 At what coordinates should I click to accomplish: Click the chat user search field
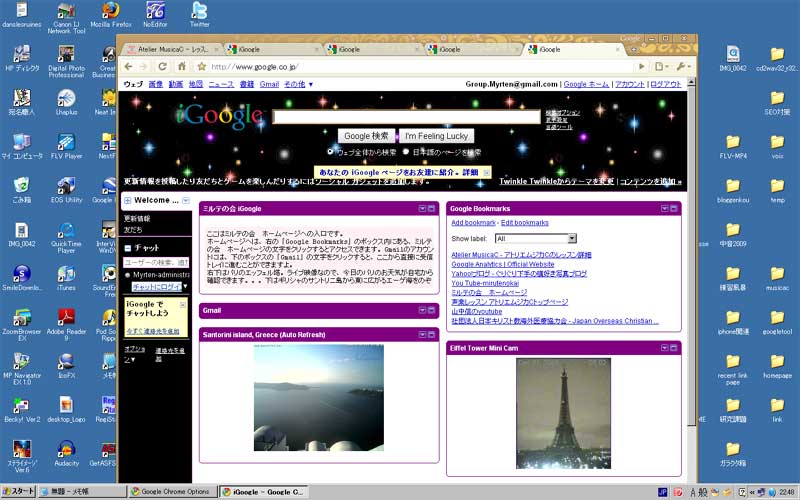pyautogui.click(x=156, y=262)
